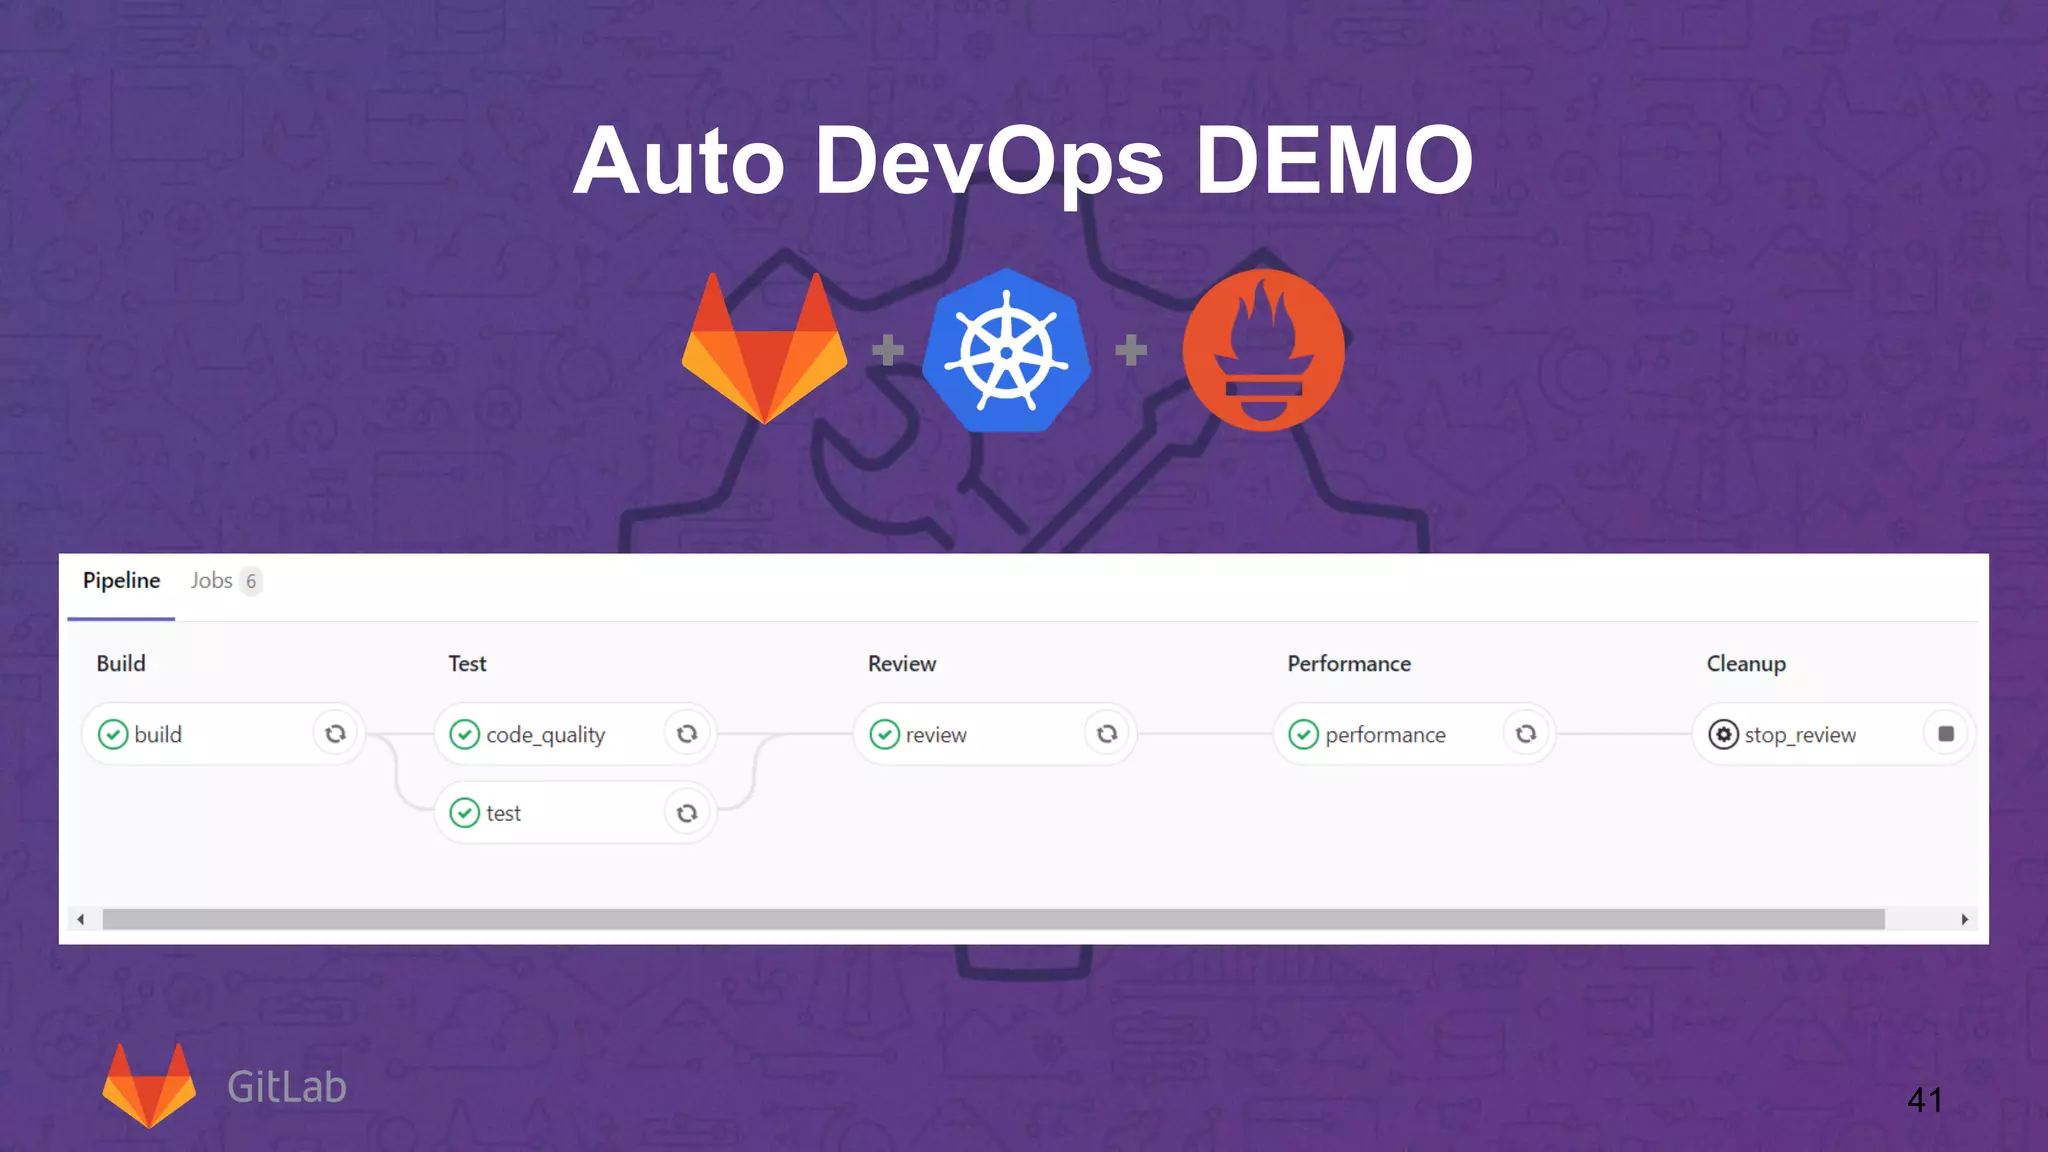This screenshot has width=2048, height=1152.
Task: Click the horizontal scrollbar left arrow
Action: coord(81,919)
